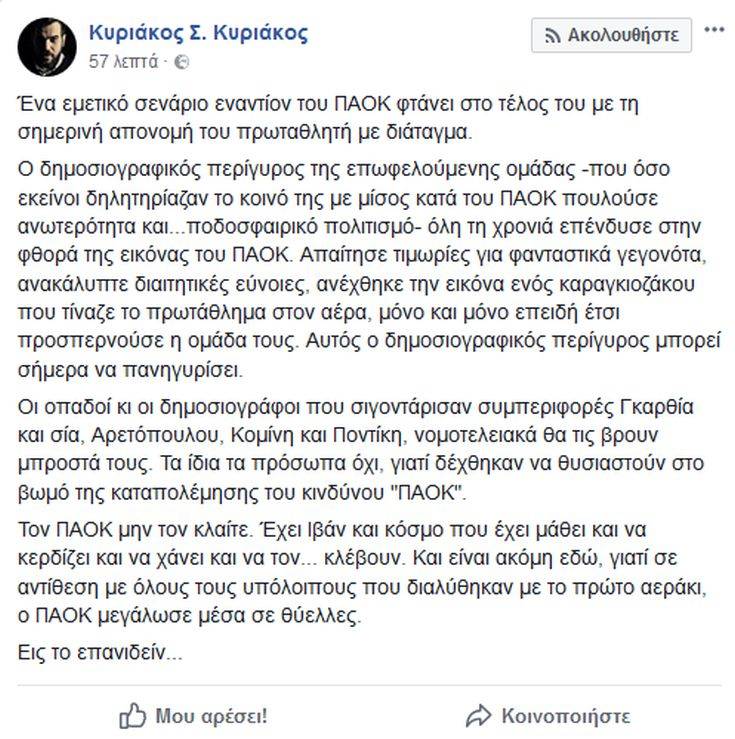Click the globe public-privacy icon

[181, 62]
